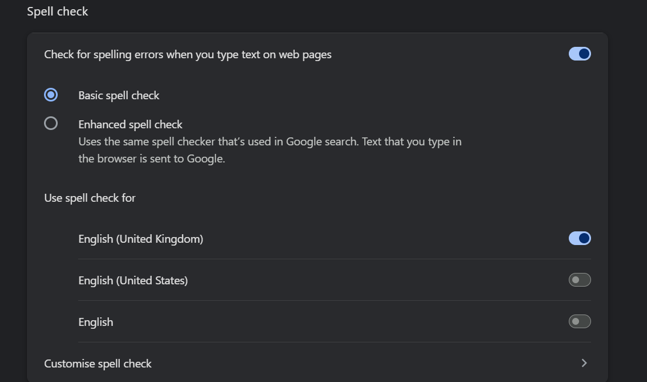Screen dimensions: 647x382
Task: Enable spell check for English (United States)
Action: (x=579, y=280)
